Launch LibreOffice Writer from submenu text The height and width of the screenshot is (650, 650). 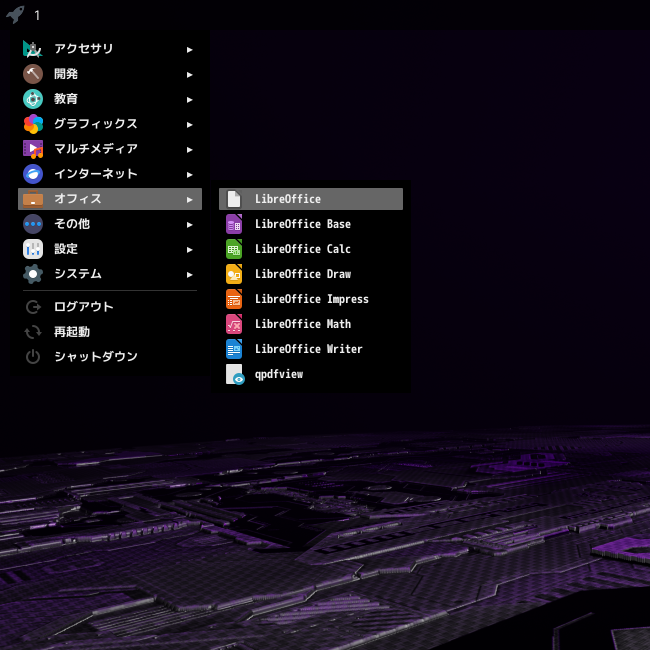click(x=309, y=349)
